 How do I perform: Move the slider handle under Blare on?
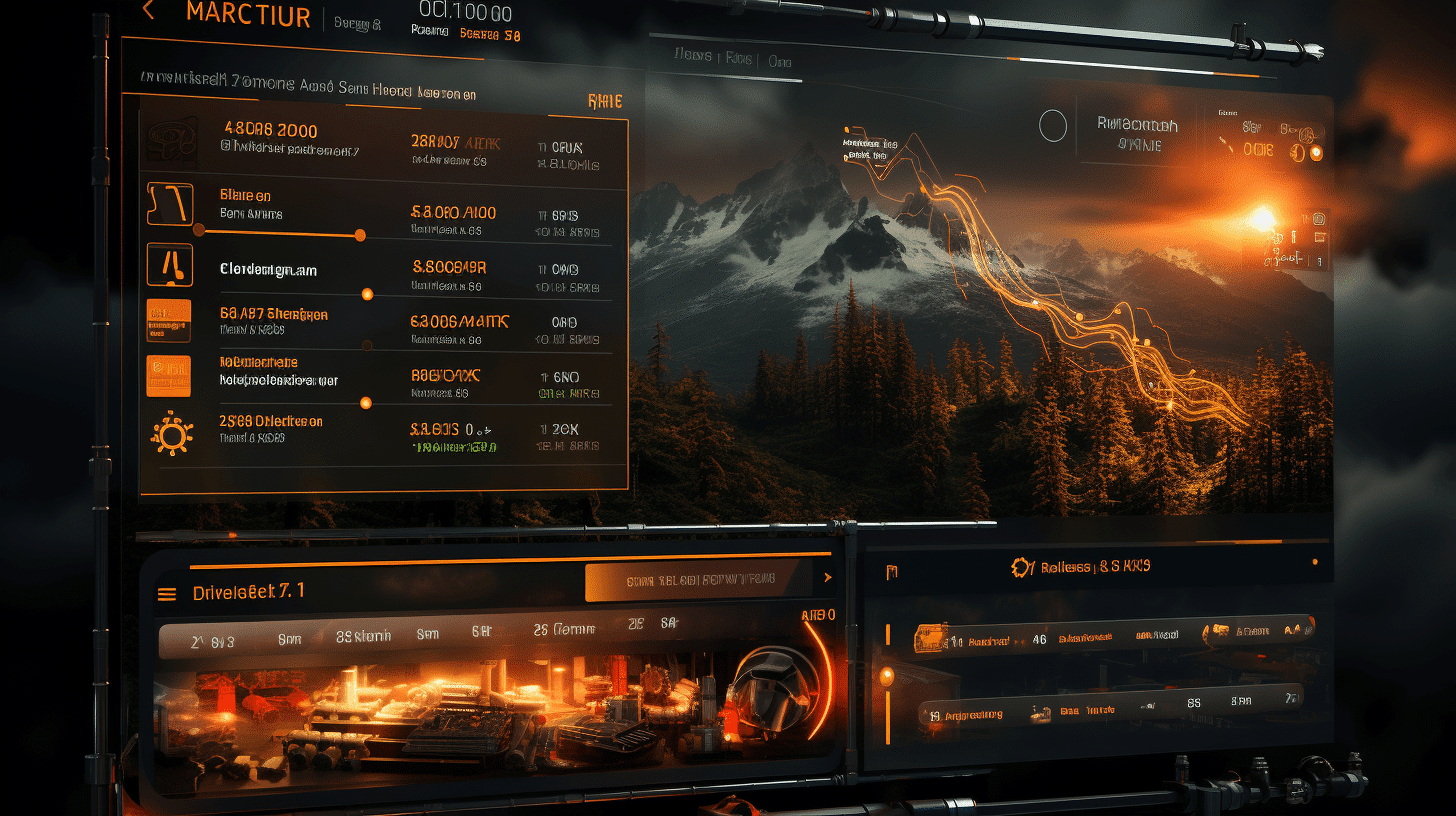(x=360, y=235)
